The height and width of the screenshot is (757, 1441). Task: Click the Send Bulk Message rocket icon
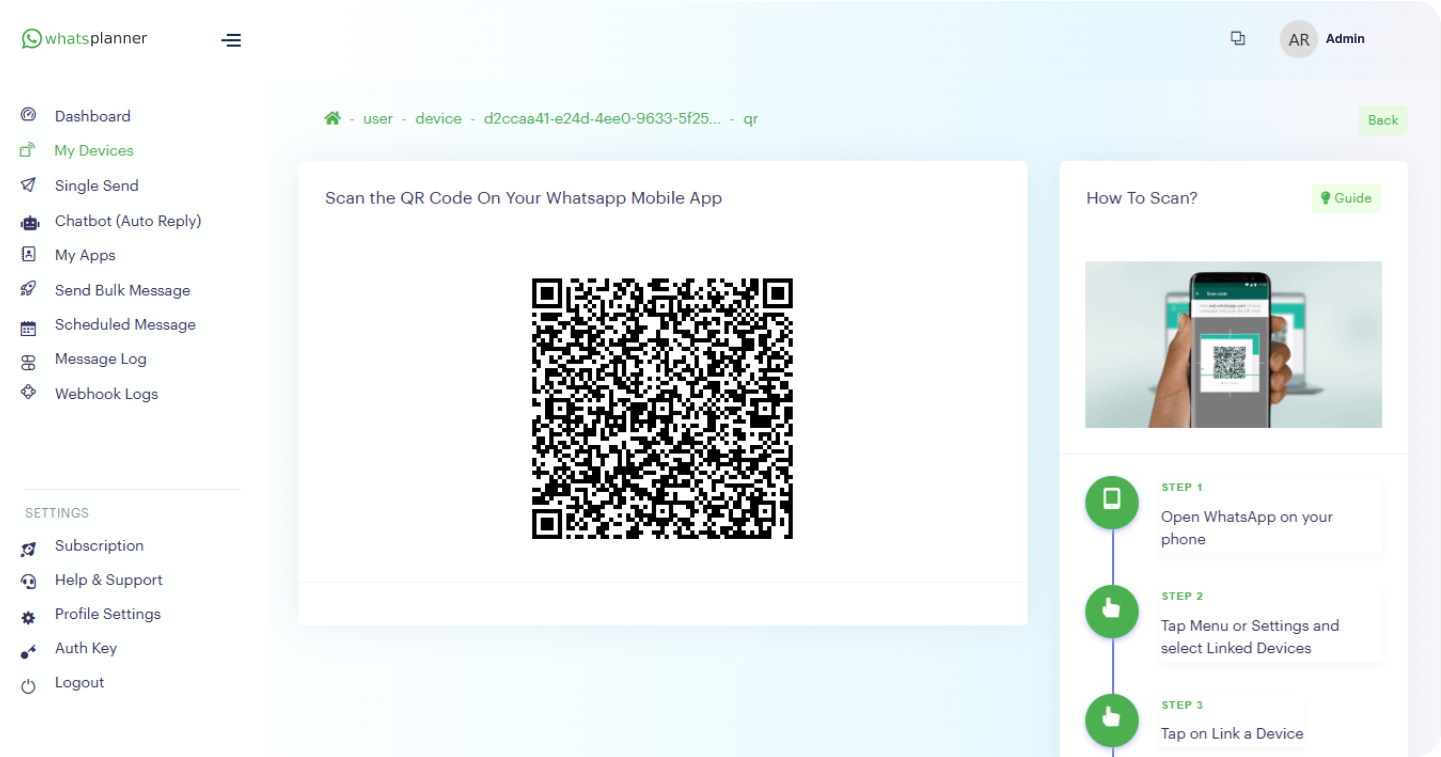pos(28,290)
